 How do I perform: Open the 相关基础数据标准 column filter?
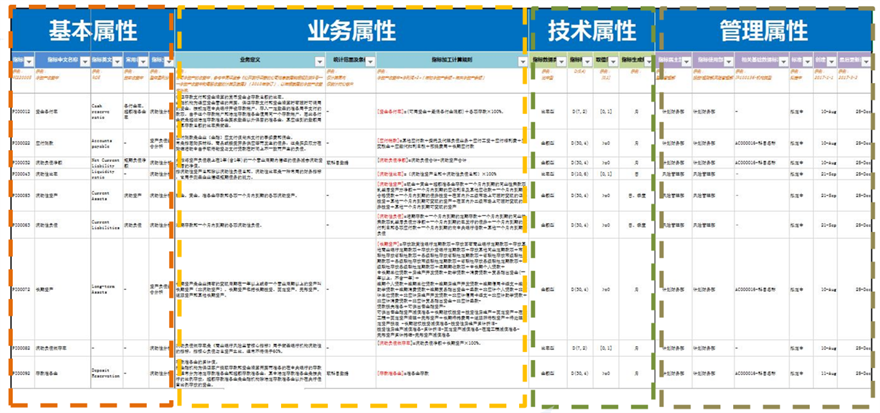click(x=782, y=62)
